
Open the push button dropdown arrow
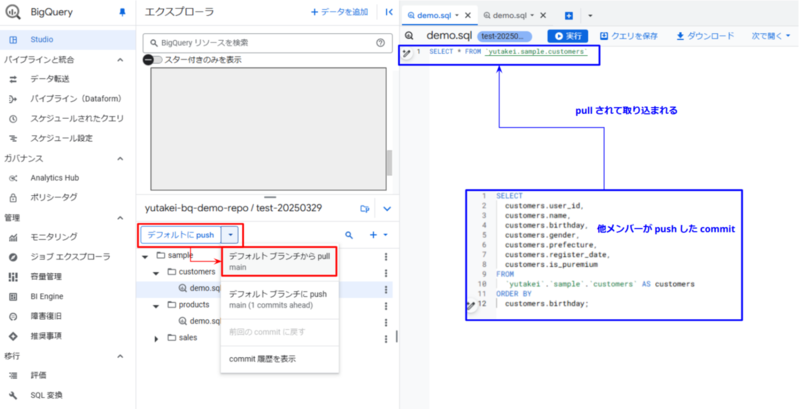click(x=231, y=235)
